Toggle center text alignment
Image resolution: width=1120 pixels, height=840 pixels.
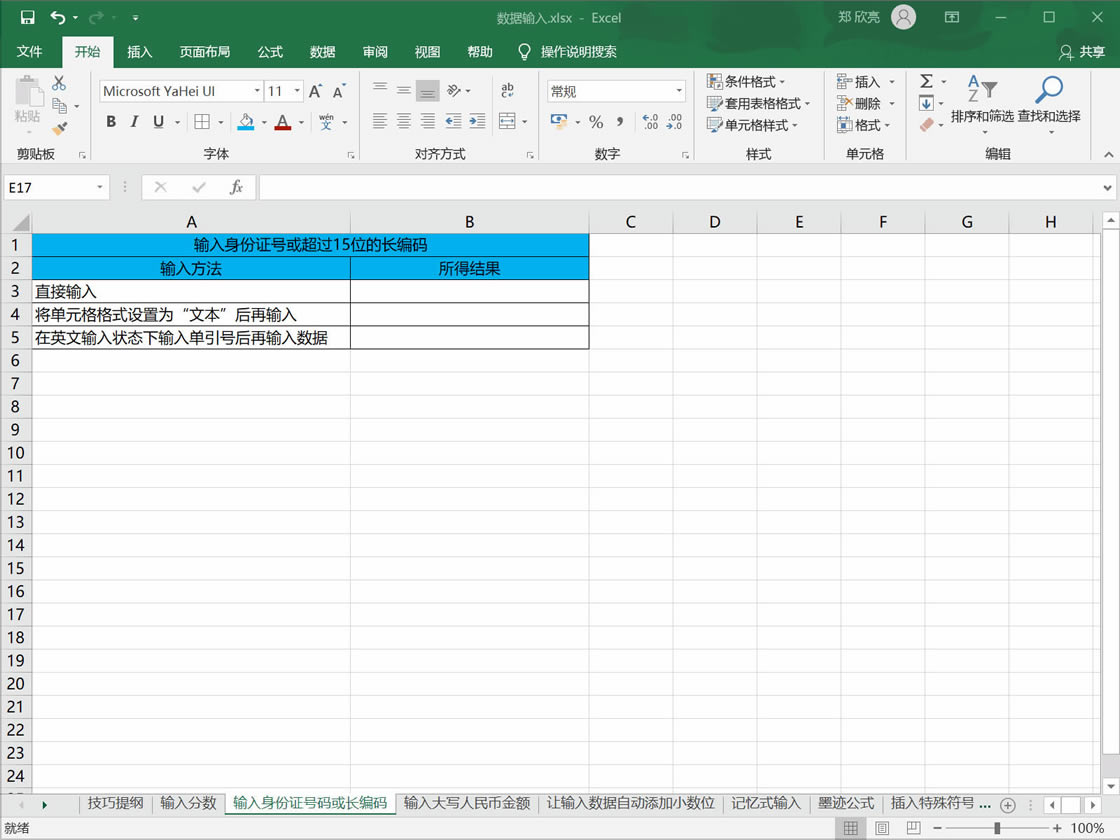pyautogui.click(x=402, y=122)
